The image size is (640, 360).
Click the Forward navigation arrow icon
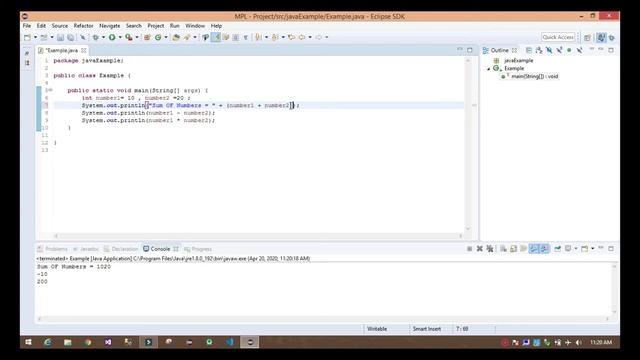(x=319, y=37)
